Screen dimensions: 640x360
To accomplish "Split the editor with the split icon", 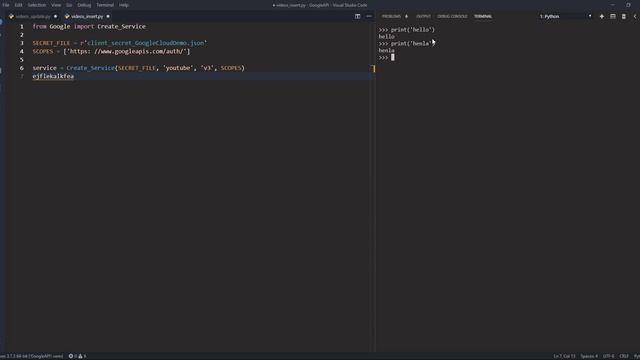I will pyautogui.click(x=358, y=16).
